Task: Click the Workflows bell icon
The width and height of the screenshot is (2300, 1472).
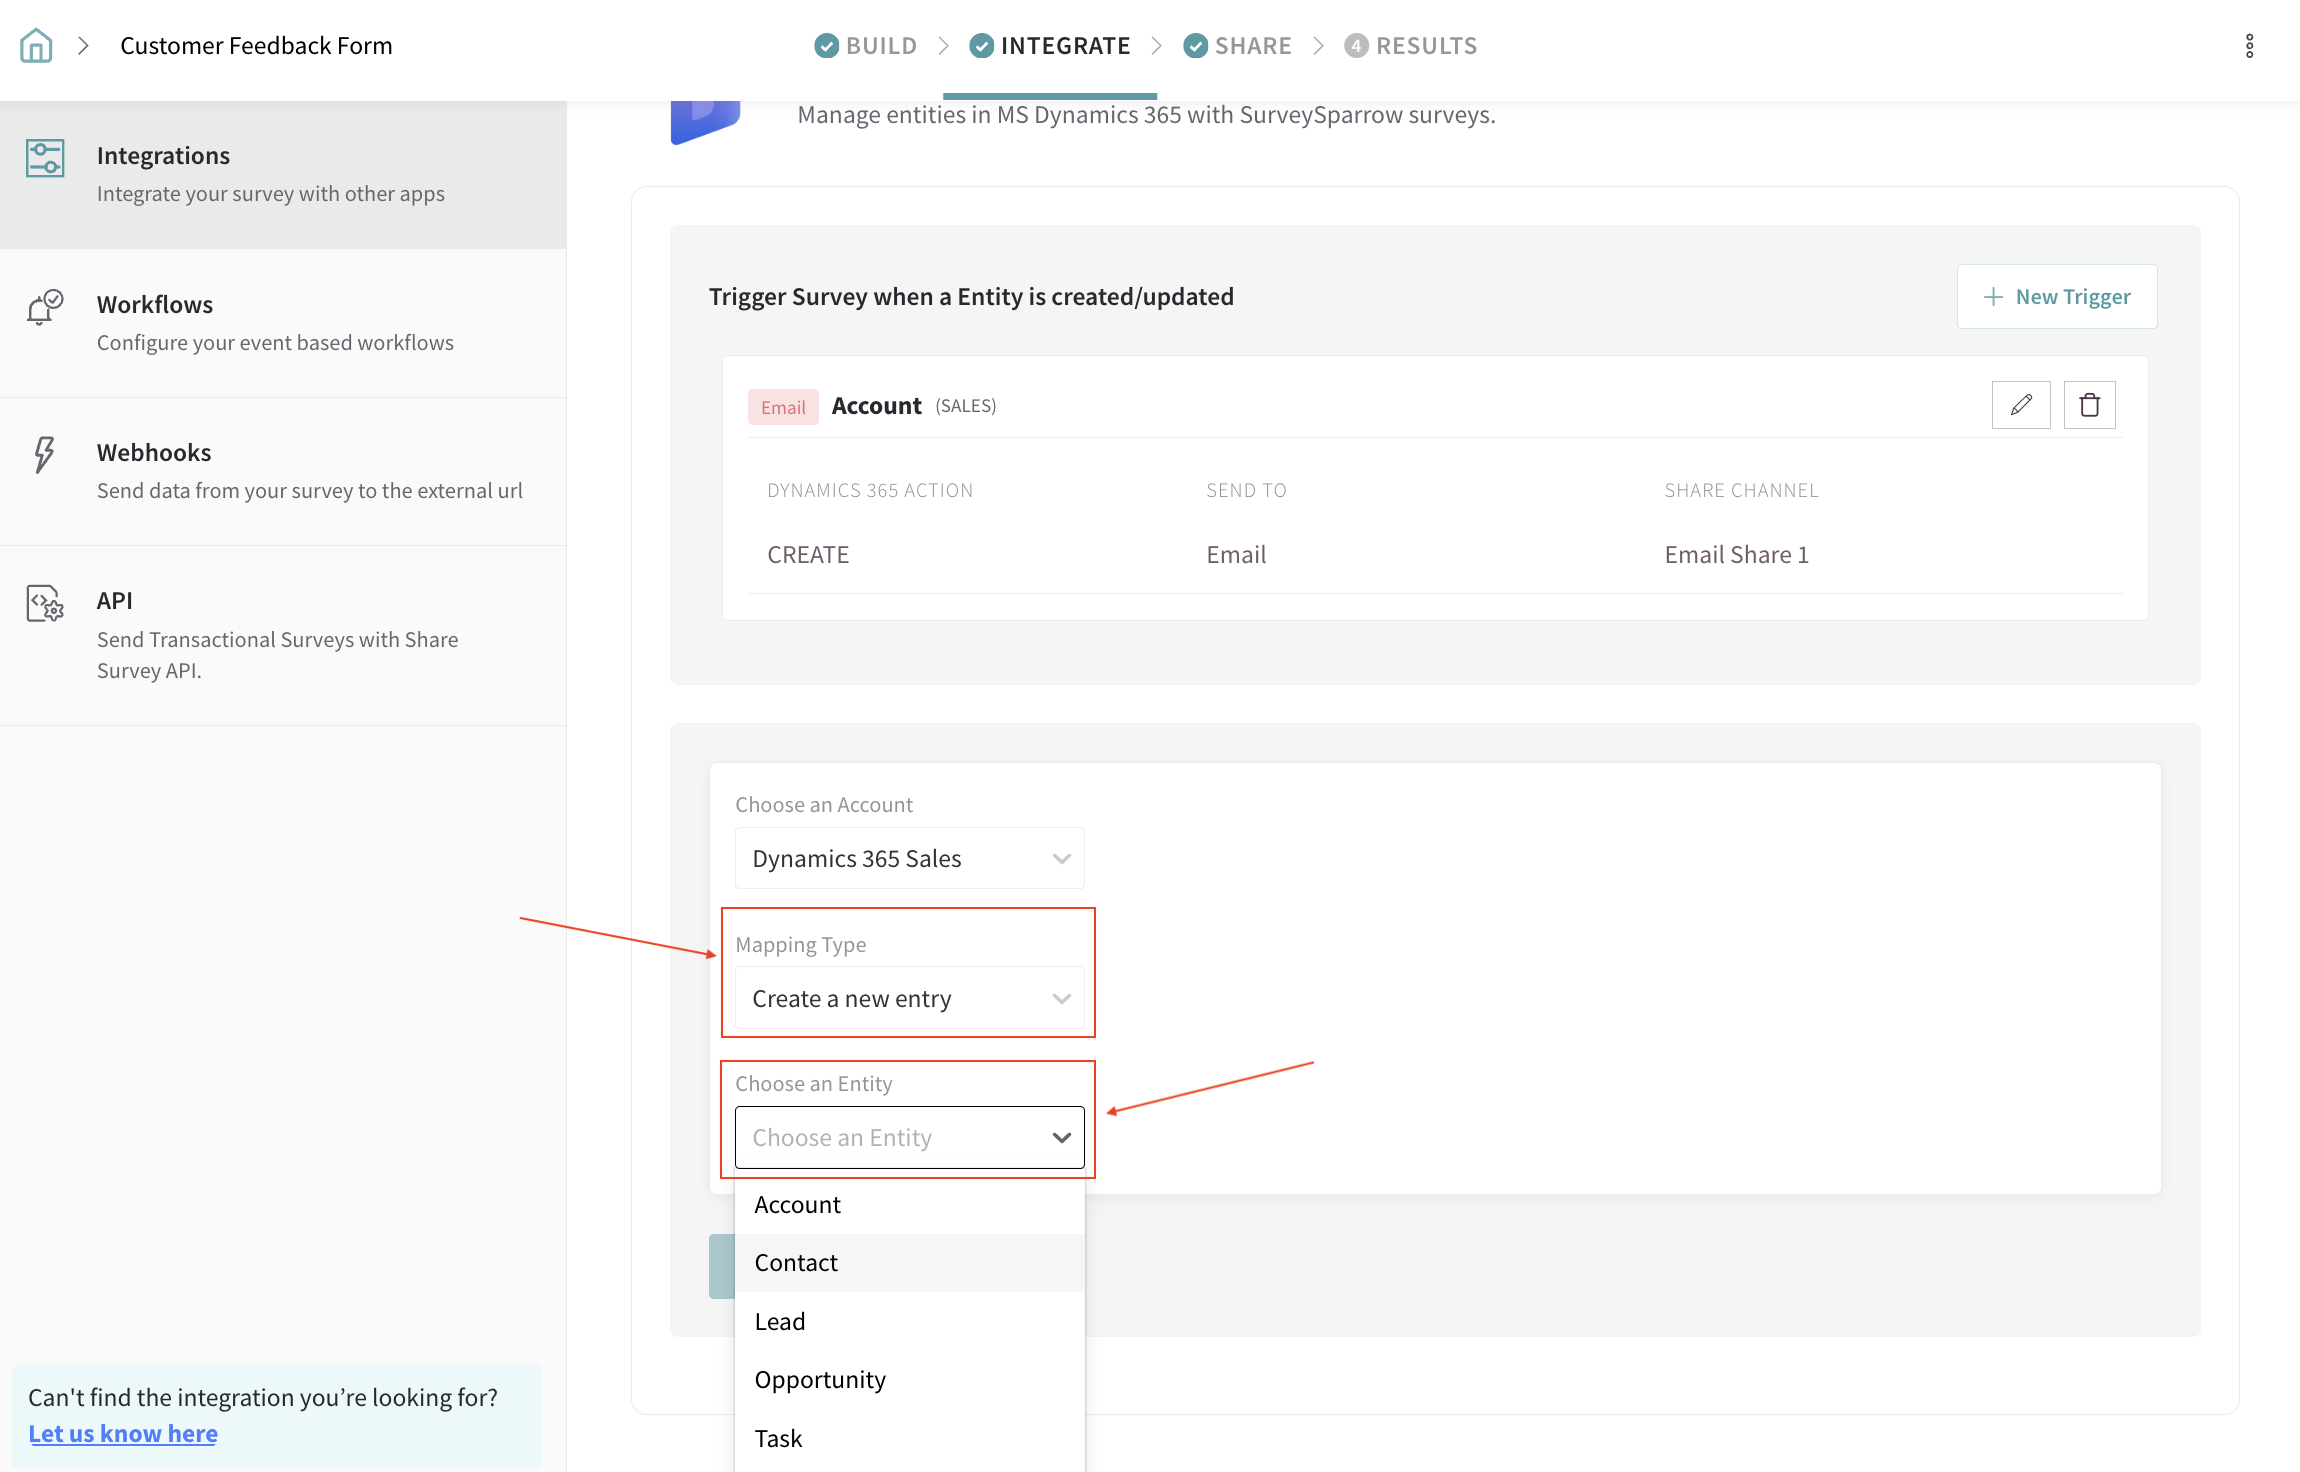Action: pyautogui.click(x=45, y=307)
